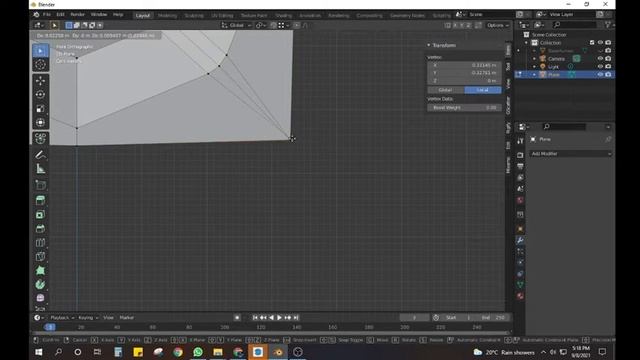Switch to the Shading workspace tab
The image size is (640, 360).
tap(283, 16)
